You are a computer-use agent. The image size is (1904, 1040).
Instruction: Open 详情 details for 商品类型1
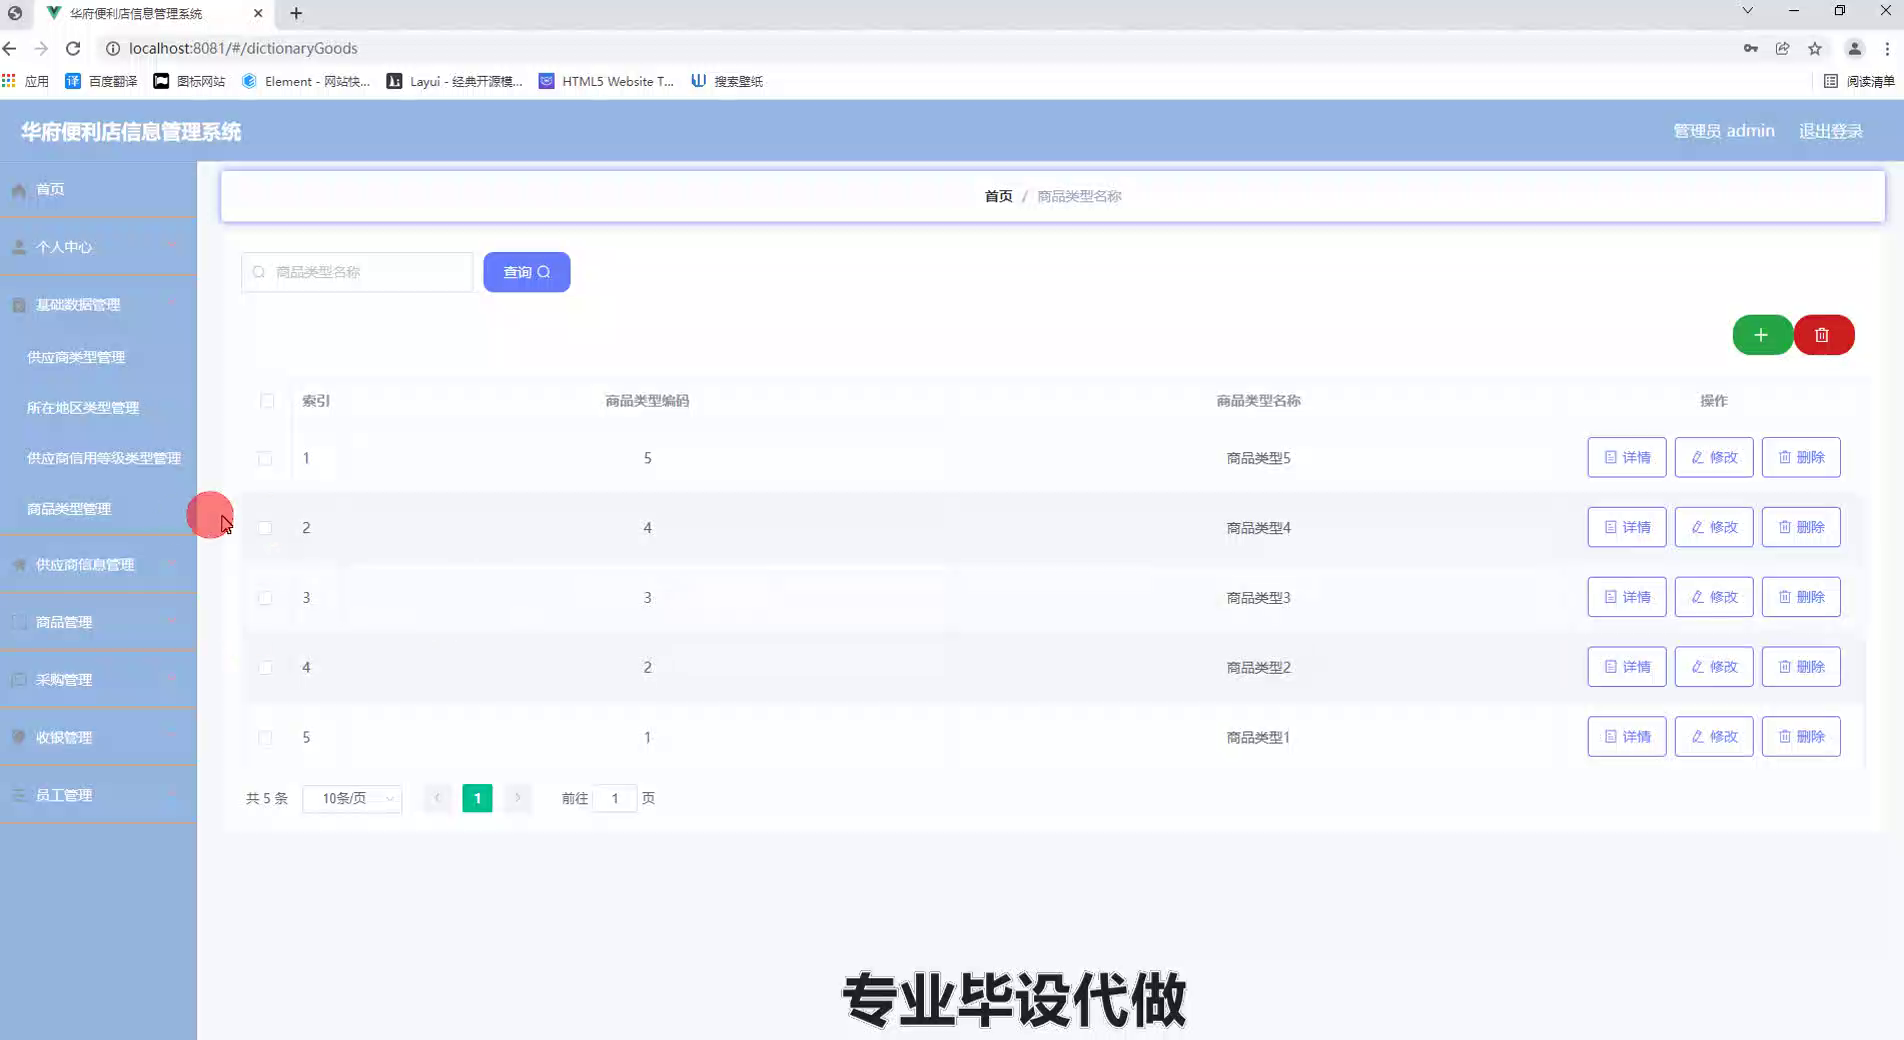click(x=1627, y=737)
